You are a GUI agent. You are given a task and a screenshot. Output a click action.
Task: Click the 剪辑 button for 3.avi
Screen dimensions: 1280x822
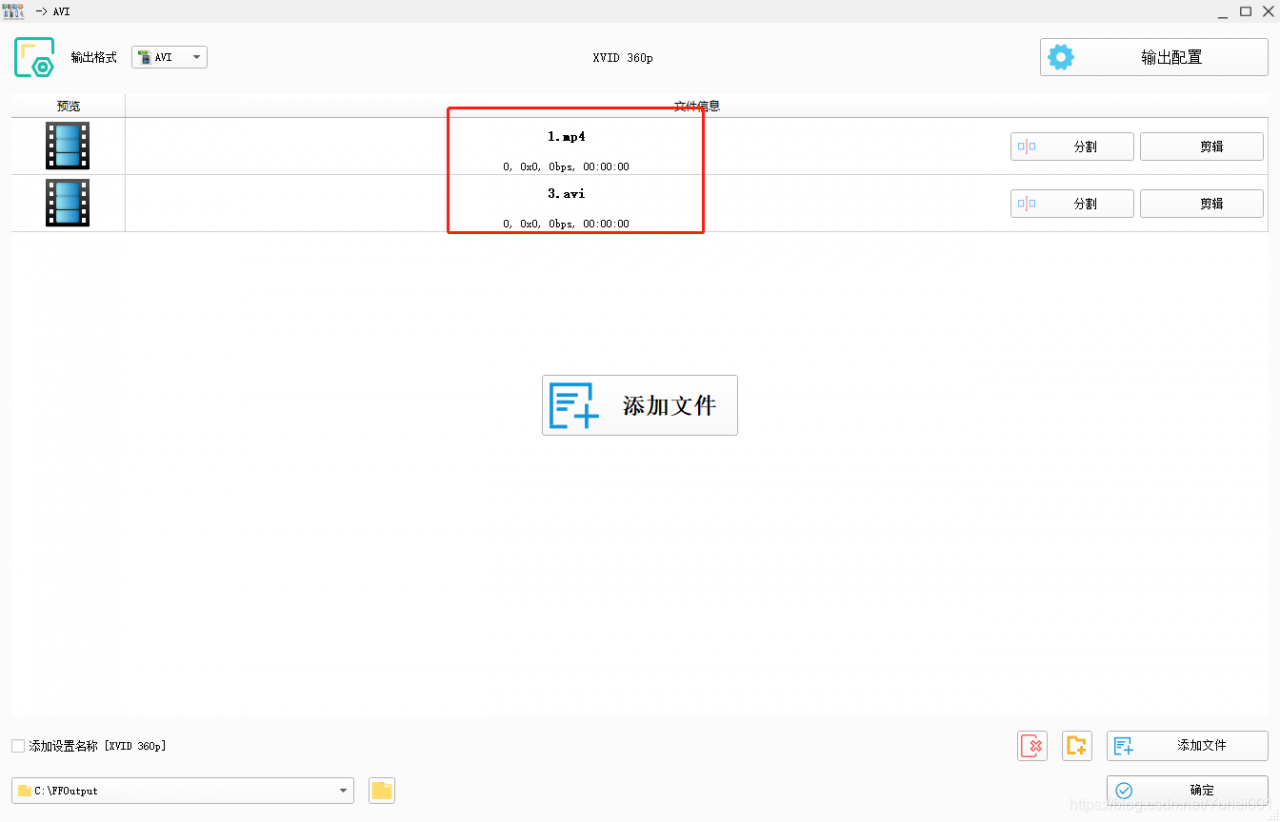pos(1202,203)
